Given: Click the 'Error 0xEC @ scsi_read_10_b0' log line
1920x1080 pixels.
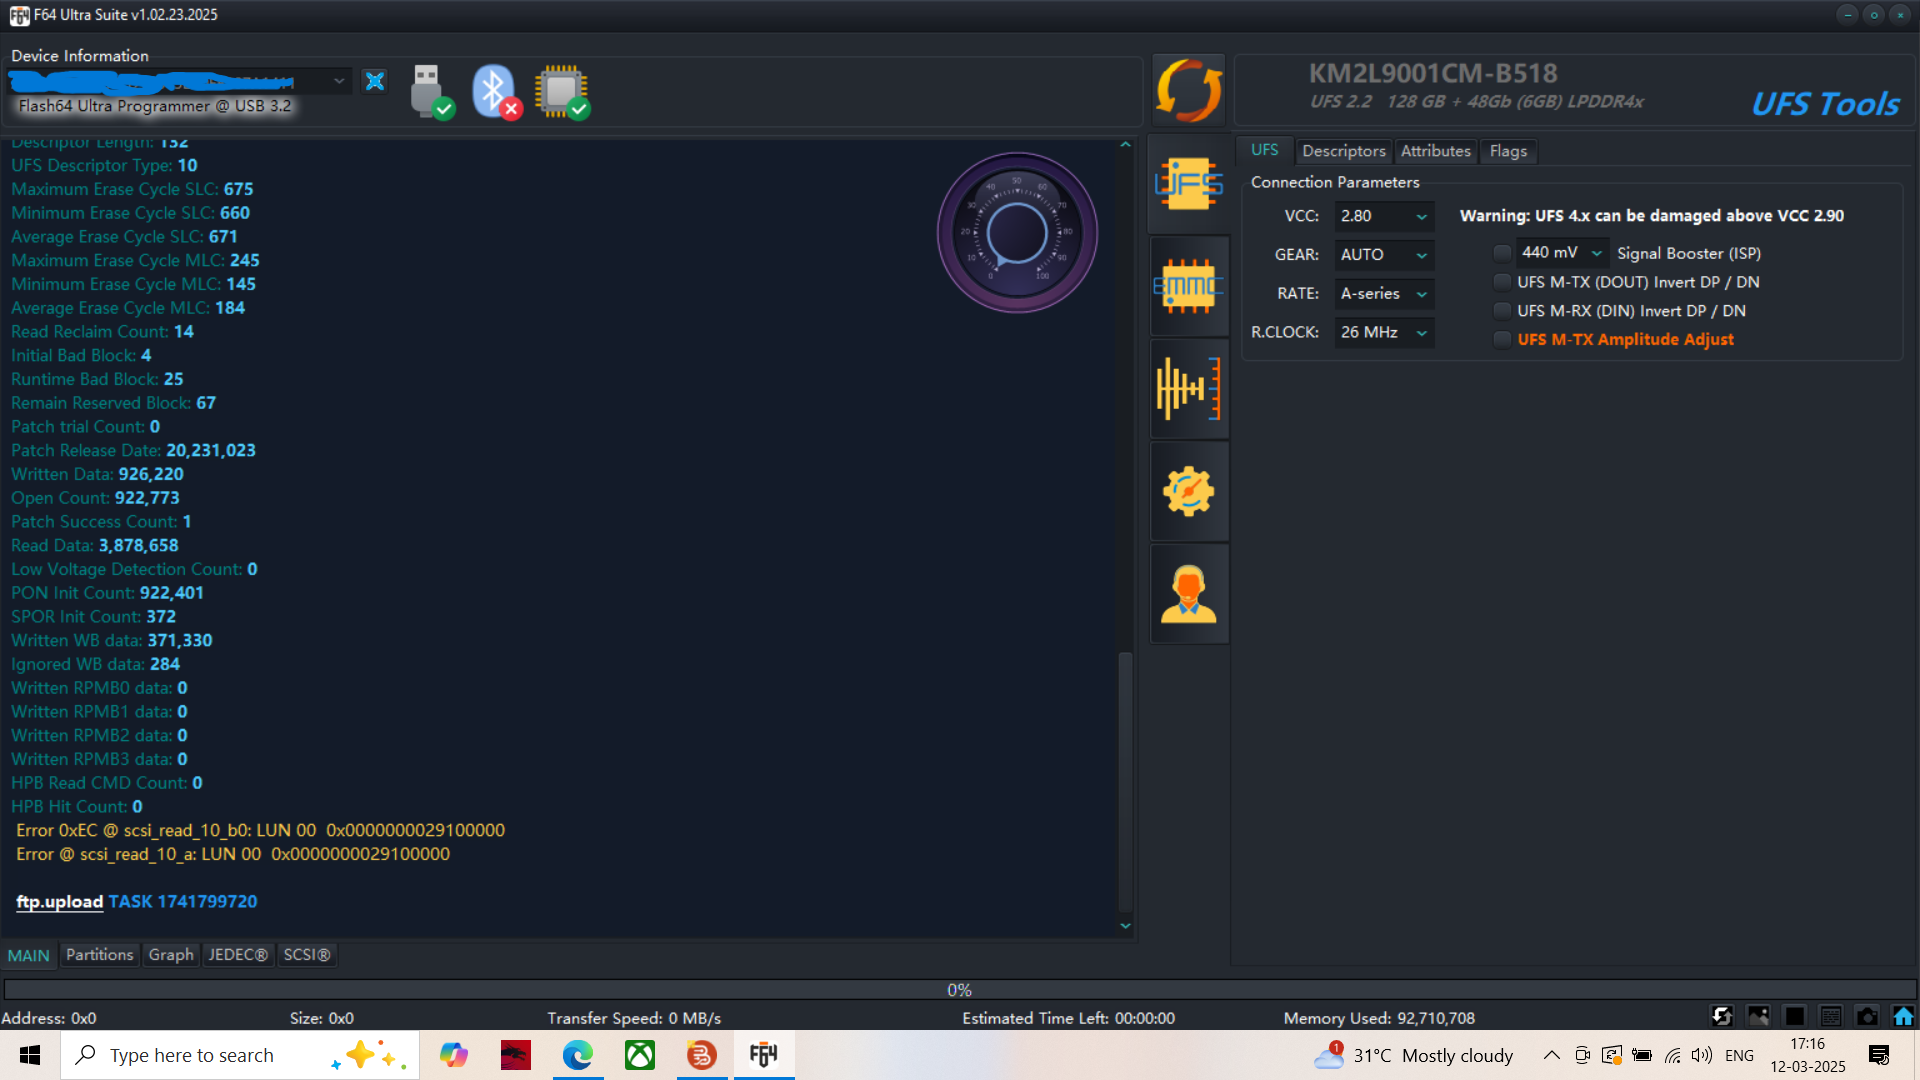Looking at the screenshot, I should (x=260, y=830).
